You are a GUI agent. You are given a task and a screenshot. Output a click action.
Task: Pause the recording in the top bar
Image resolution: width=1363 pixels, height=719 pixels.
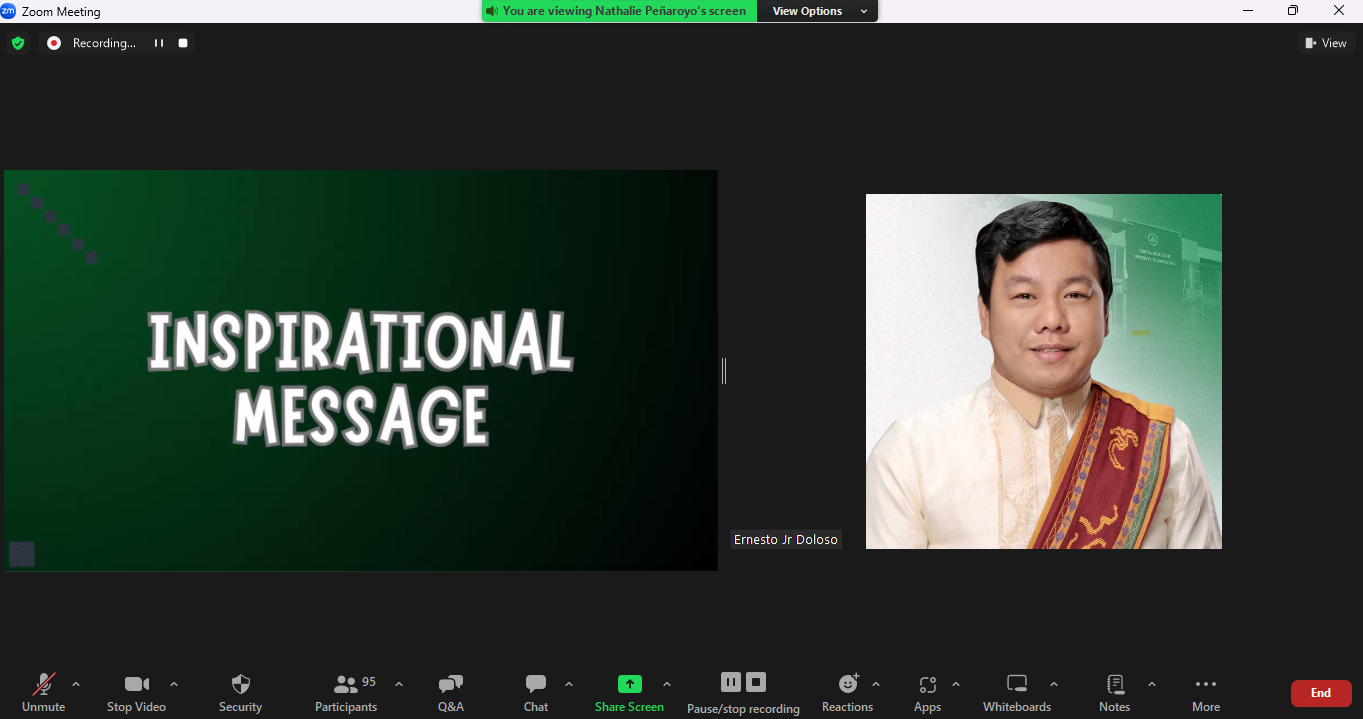tap(158, 43)
